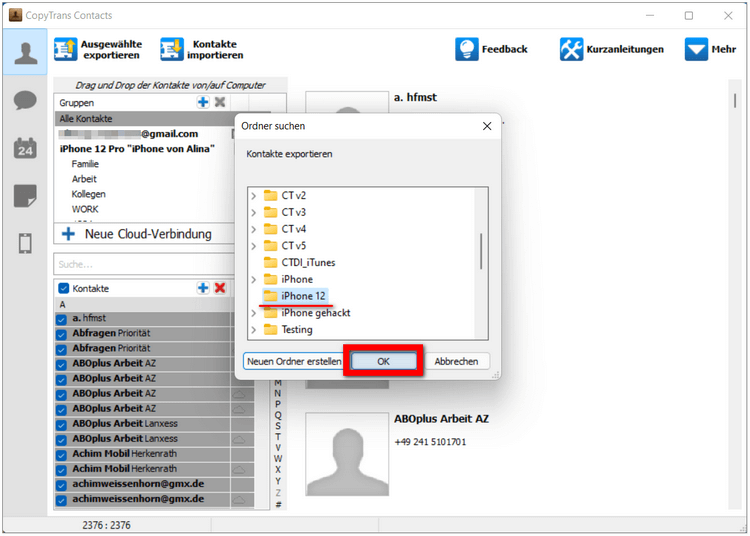
Task: Click Kontakte importieren toolbar button
Action: 202,50
